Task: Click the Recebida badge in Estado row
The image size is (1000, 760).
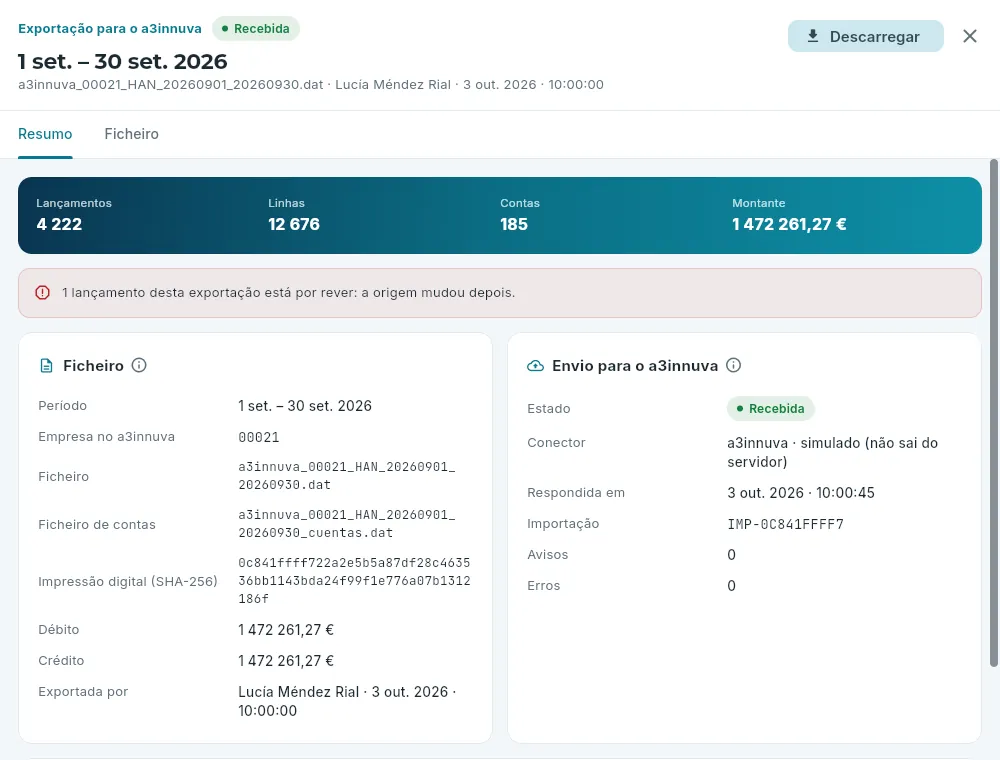Action: click(x=770, y=409)
